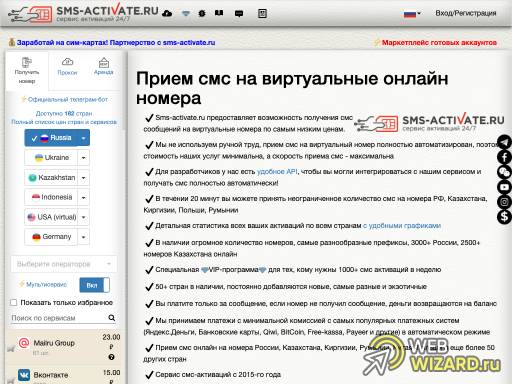Open Официальный телеграм бот link
This screenshot has height=384, width=512.
pyautogui.click(x=68, y=99)
